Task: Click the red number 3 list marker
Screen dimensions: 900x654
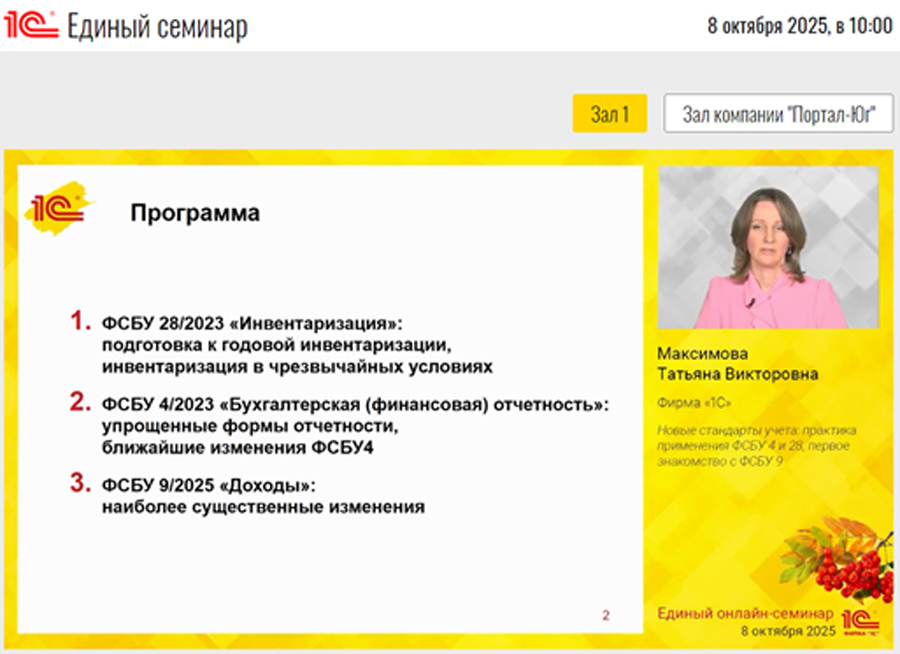Action: (80, 483)
